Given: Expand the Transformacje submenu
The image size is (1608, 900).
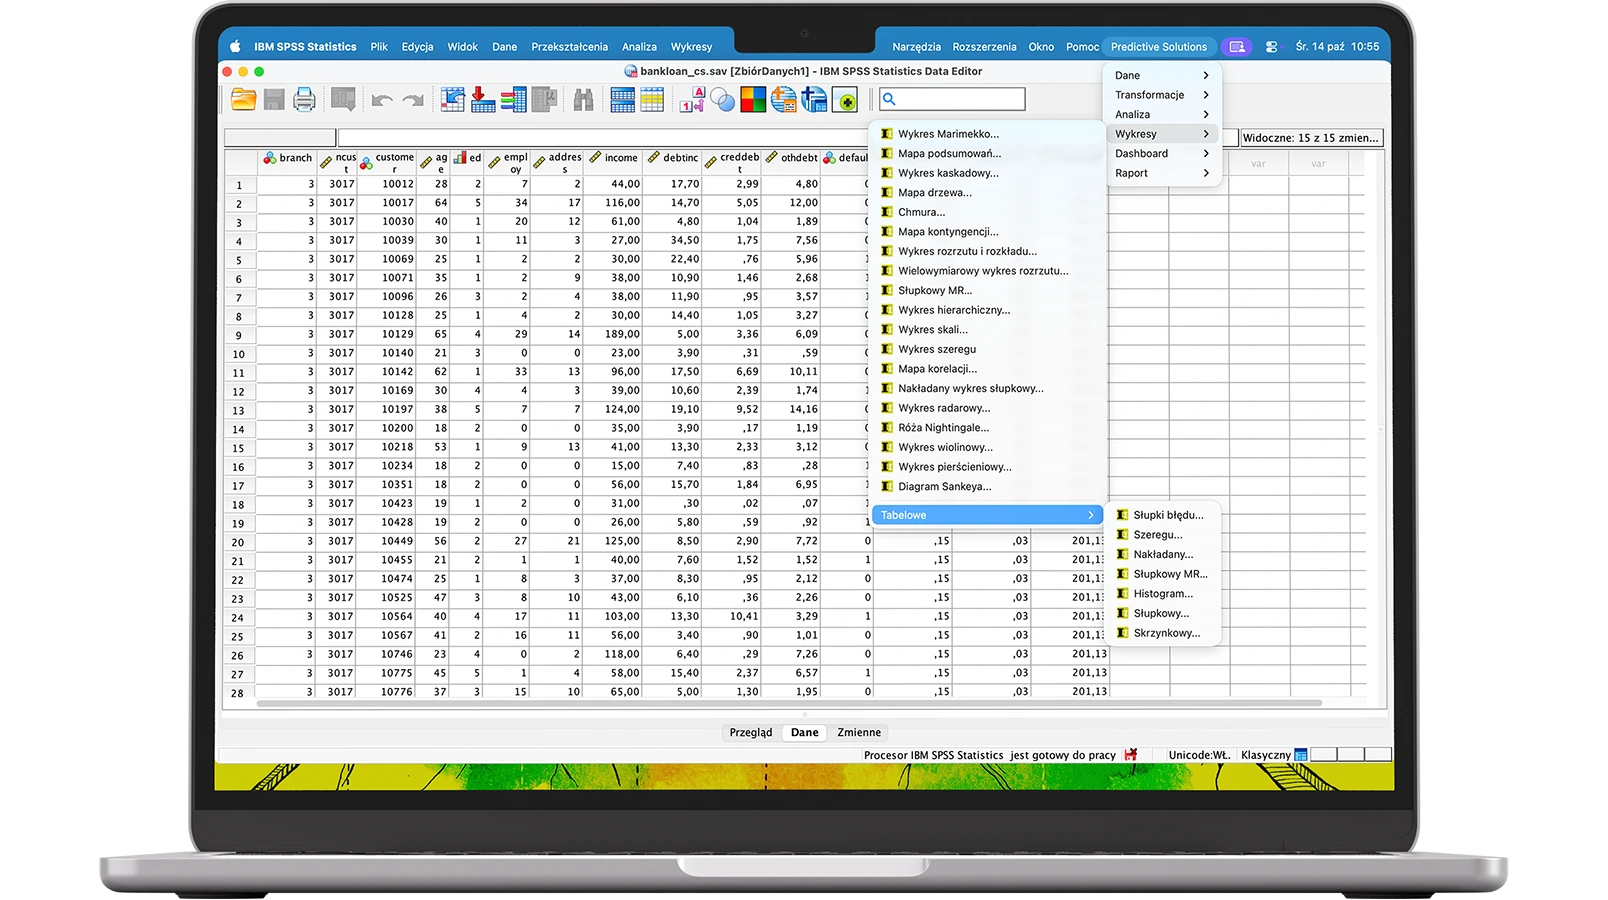Looking at the screenshot, I should click(x=1163, y=95).
